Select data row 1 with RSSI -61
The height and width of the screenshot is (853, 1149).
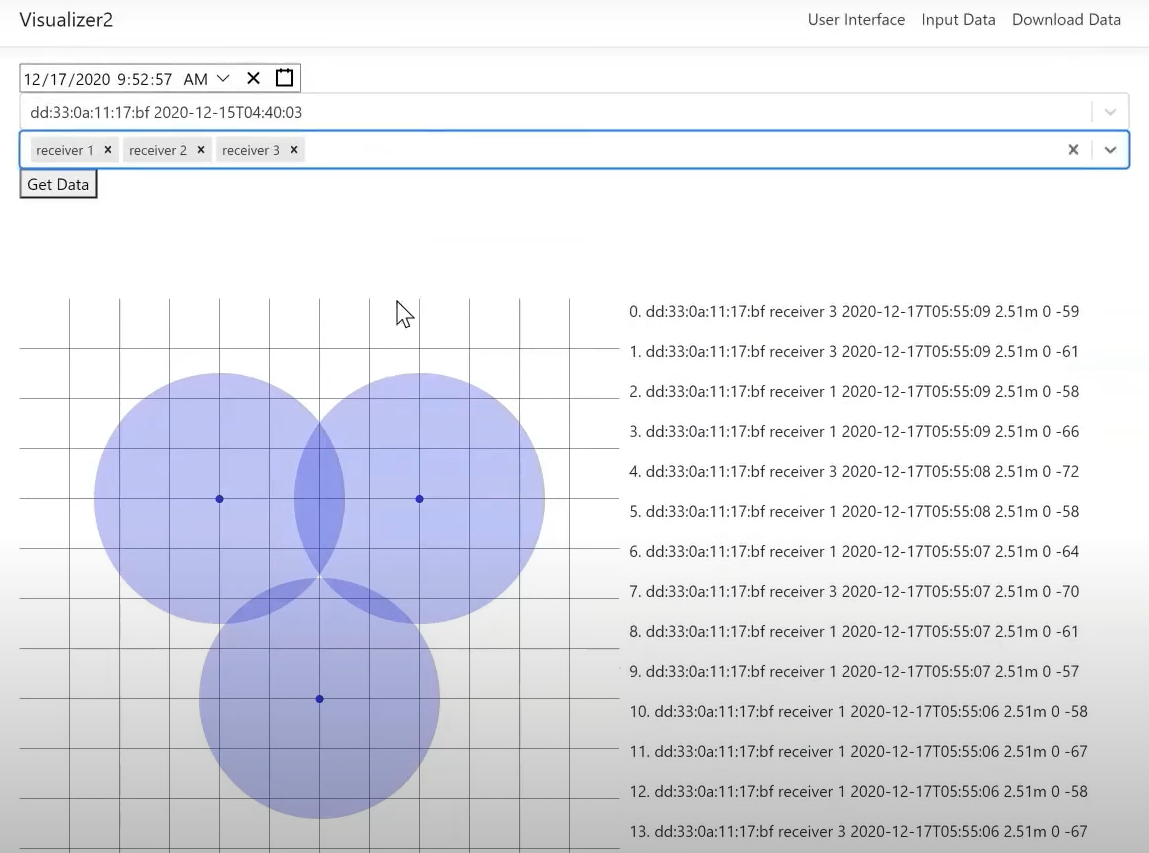(x=854, y=352)
